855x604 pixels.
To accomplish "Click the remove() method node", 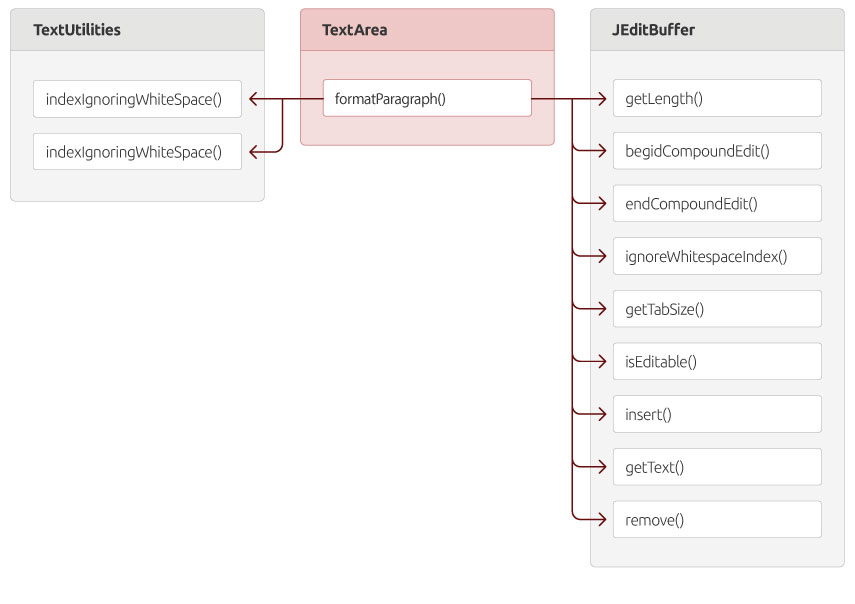I will pyautogui.click(x=717, y=520).
